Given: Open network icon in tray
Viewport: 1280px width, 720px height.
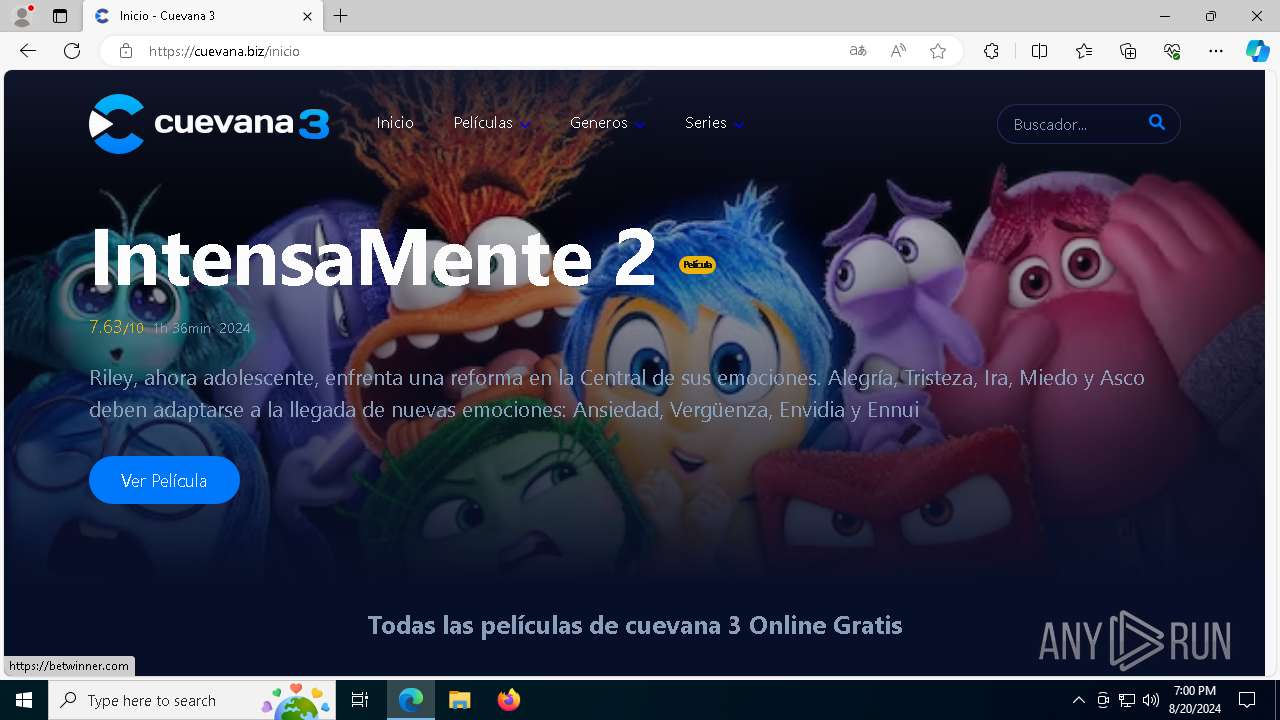Looking at the screenshot, I should (x=1127, y=700).
